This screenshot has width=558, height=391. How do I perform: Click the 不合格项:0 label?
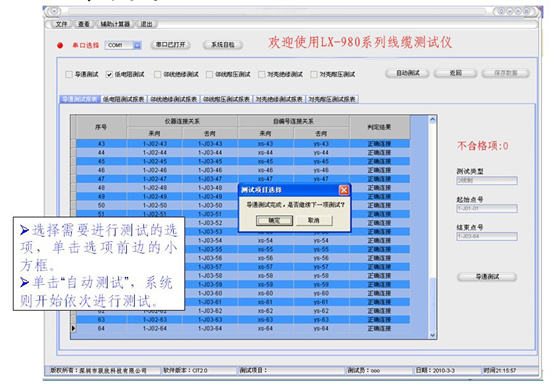click(x=483, y=146)
